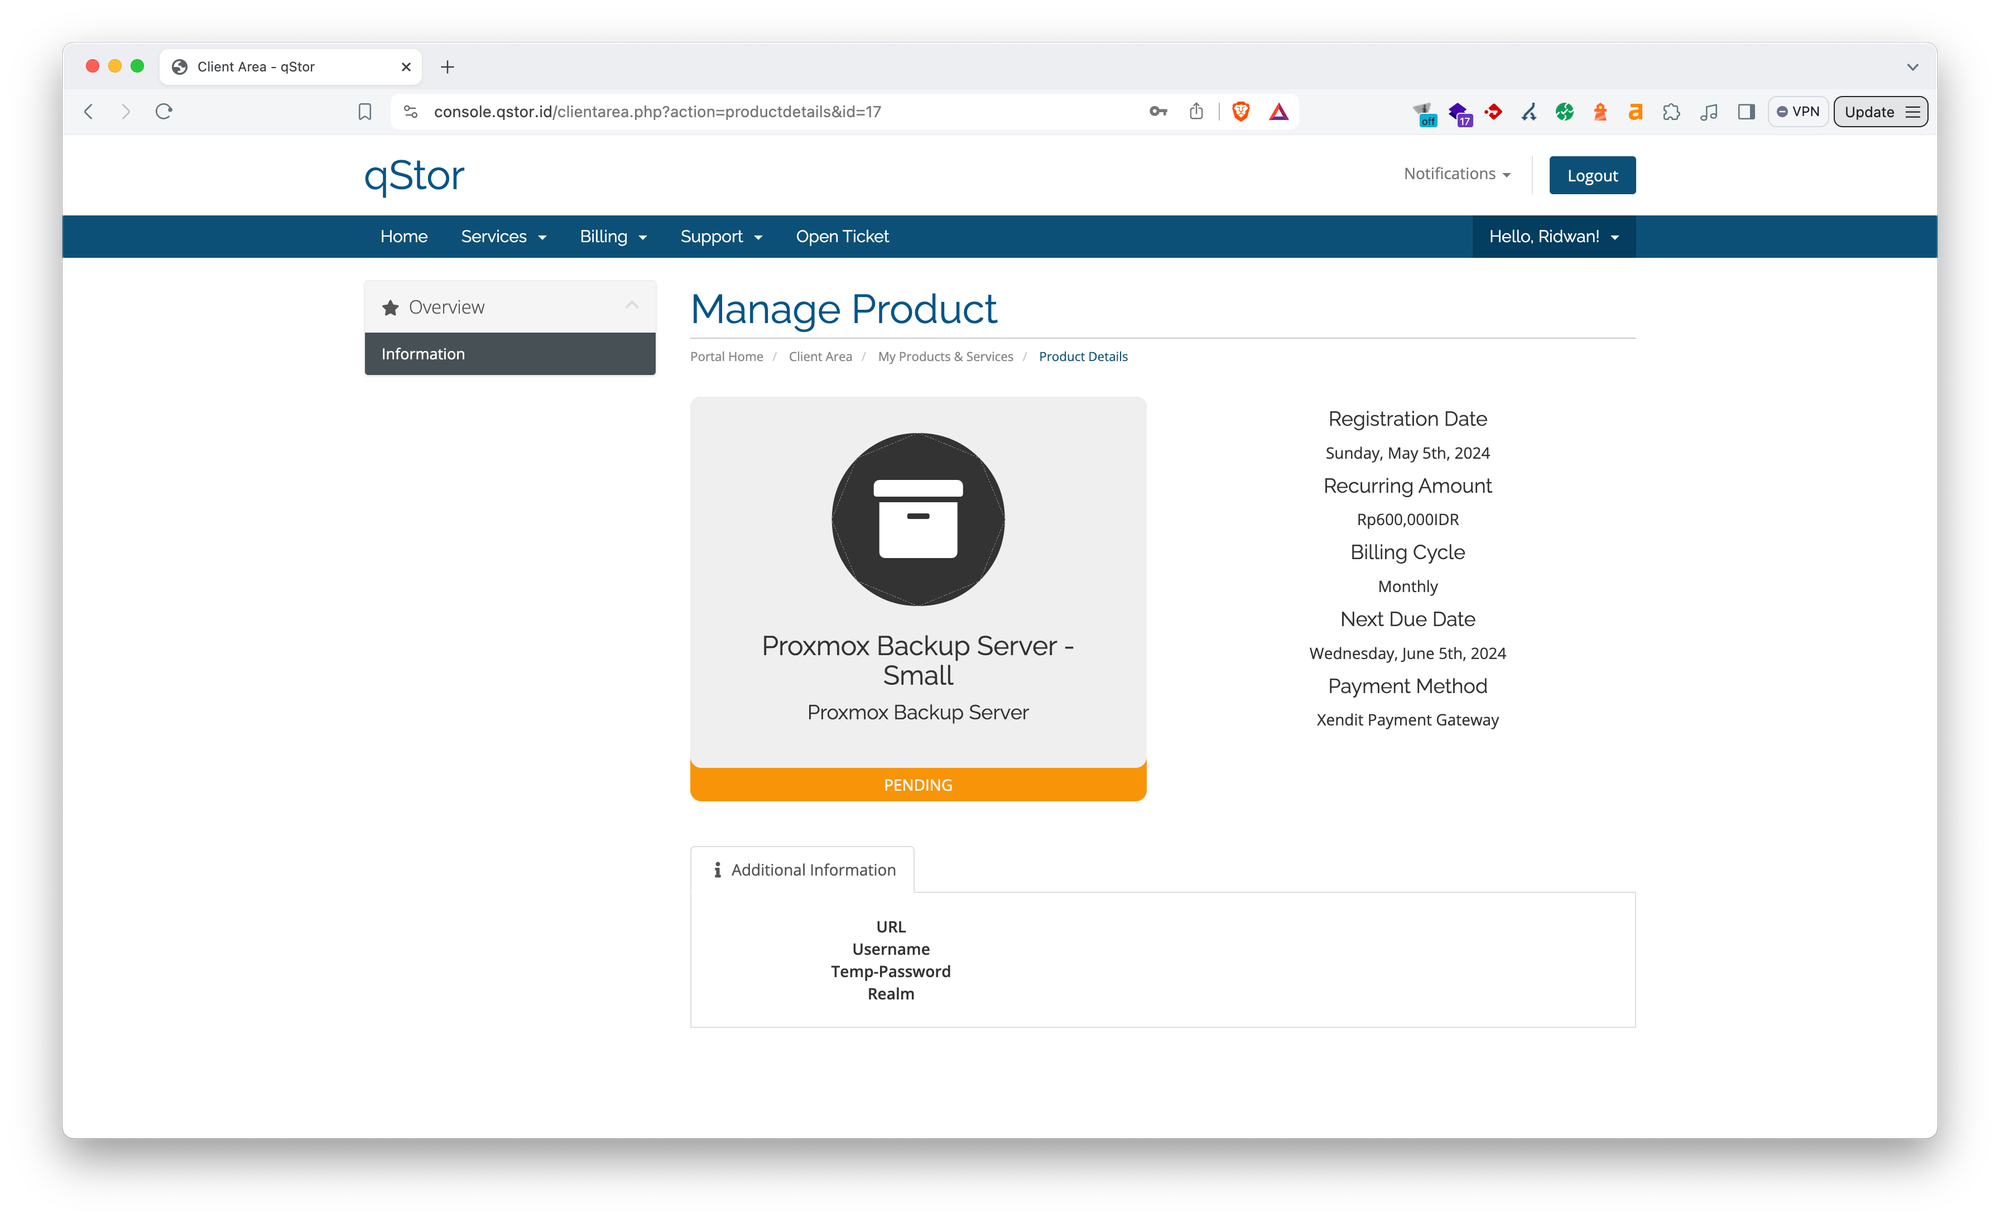
Task: Open the Notifications dropdown
Action: click(x=1457, y=174)
